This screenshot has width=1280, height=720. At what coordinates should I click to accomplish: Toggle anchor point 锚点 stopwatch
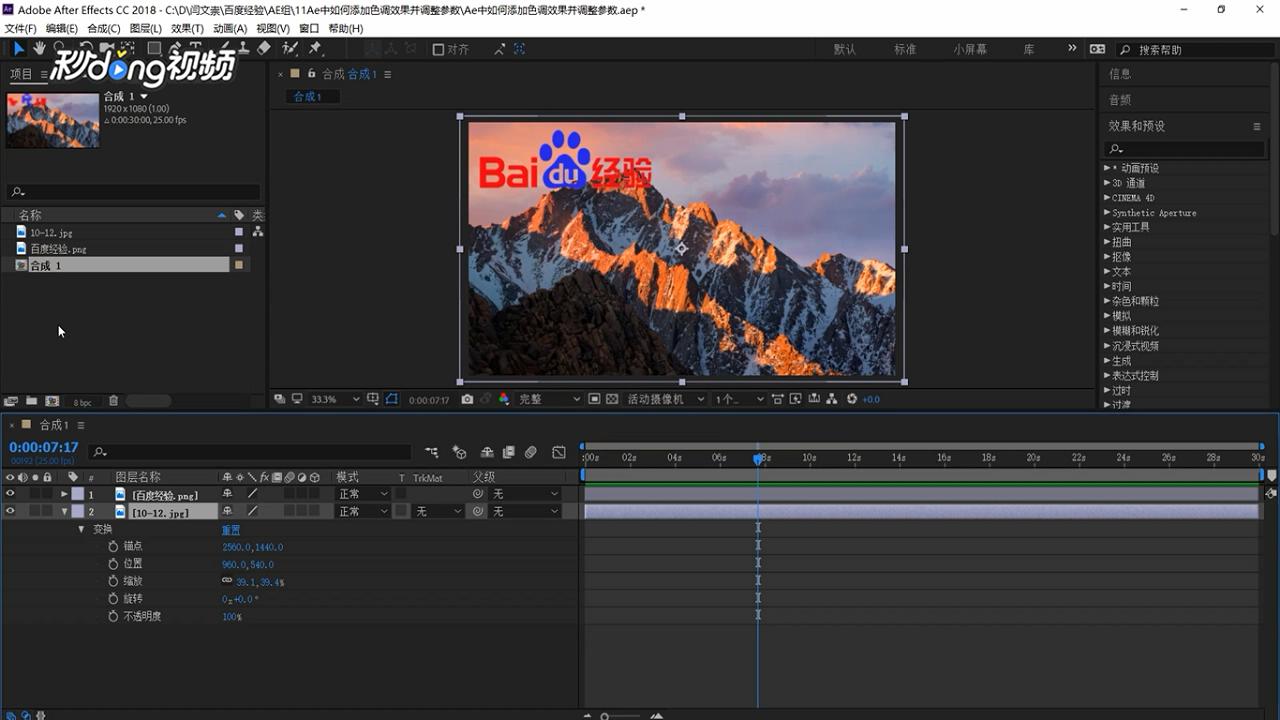(113, 547)
